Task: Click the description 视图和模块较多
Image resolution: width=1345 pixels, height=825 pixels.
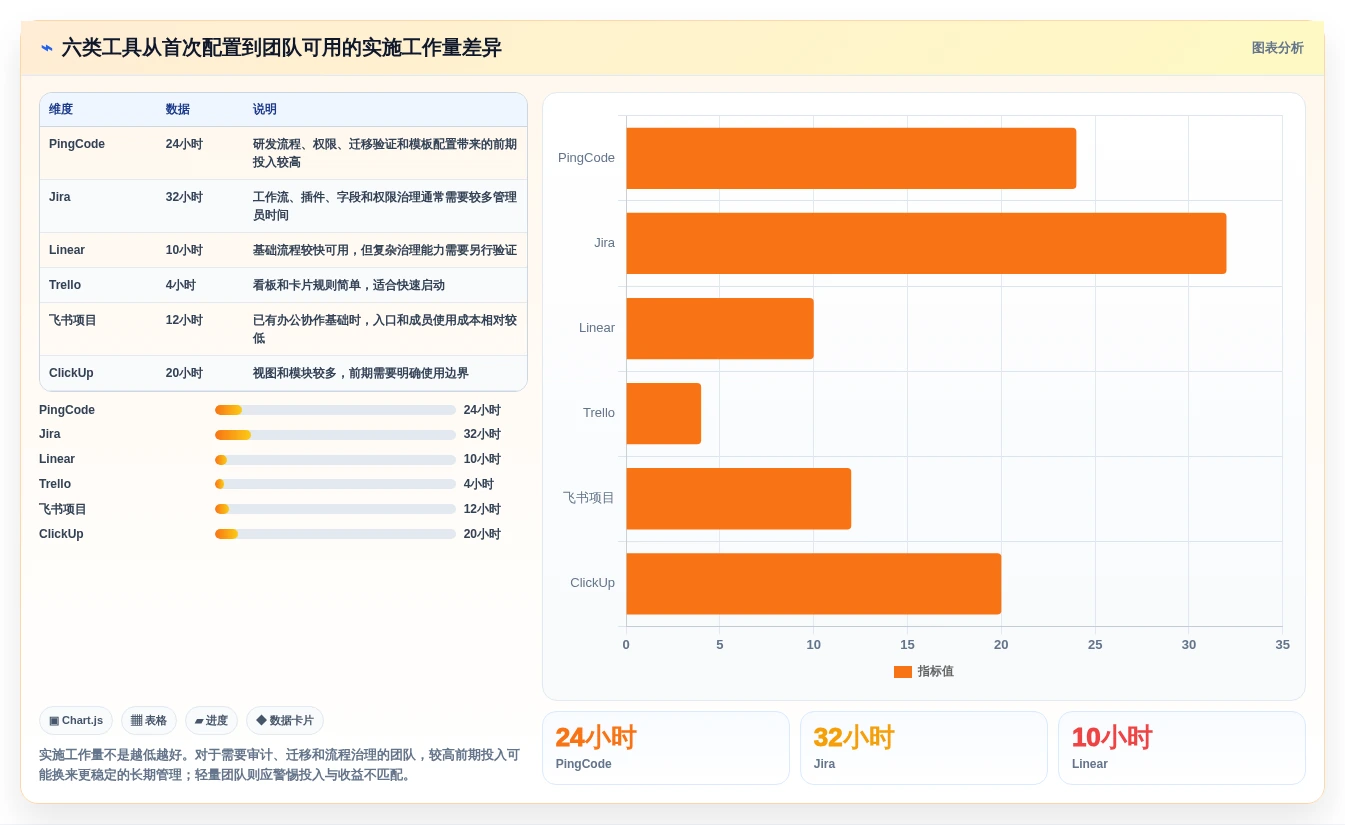Action: click(x=361, y=373)
